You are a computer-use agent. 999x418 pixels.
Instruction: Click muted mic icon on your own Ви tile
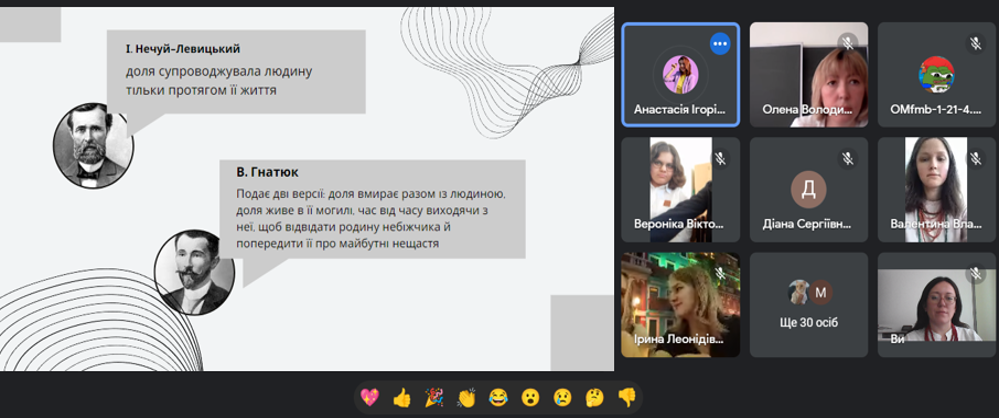[975, 273]
